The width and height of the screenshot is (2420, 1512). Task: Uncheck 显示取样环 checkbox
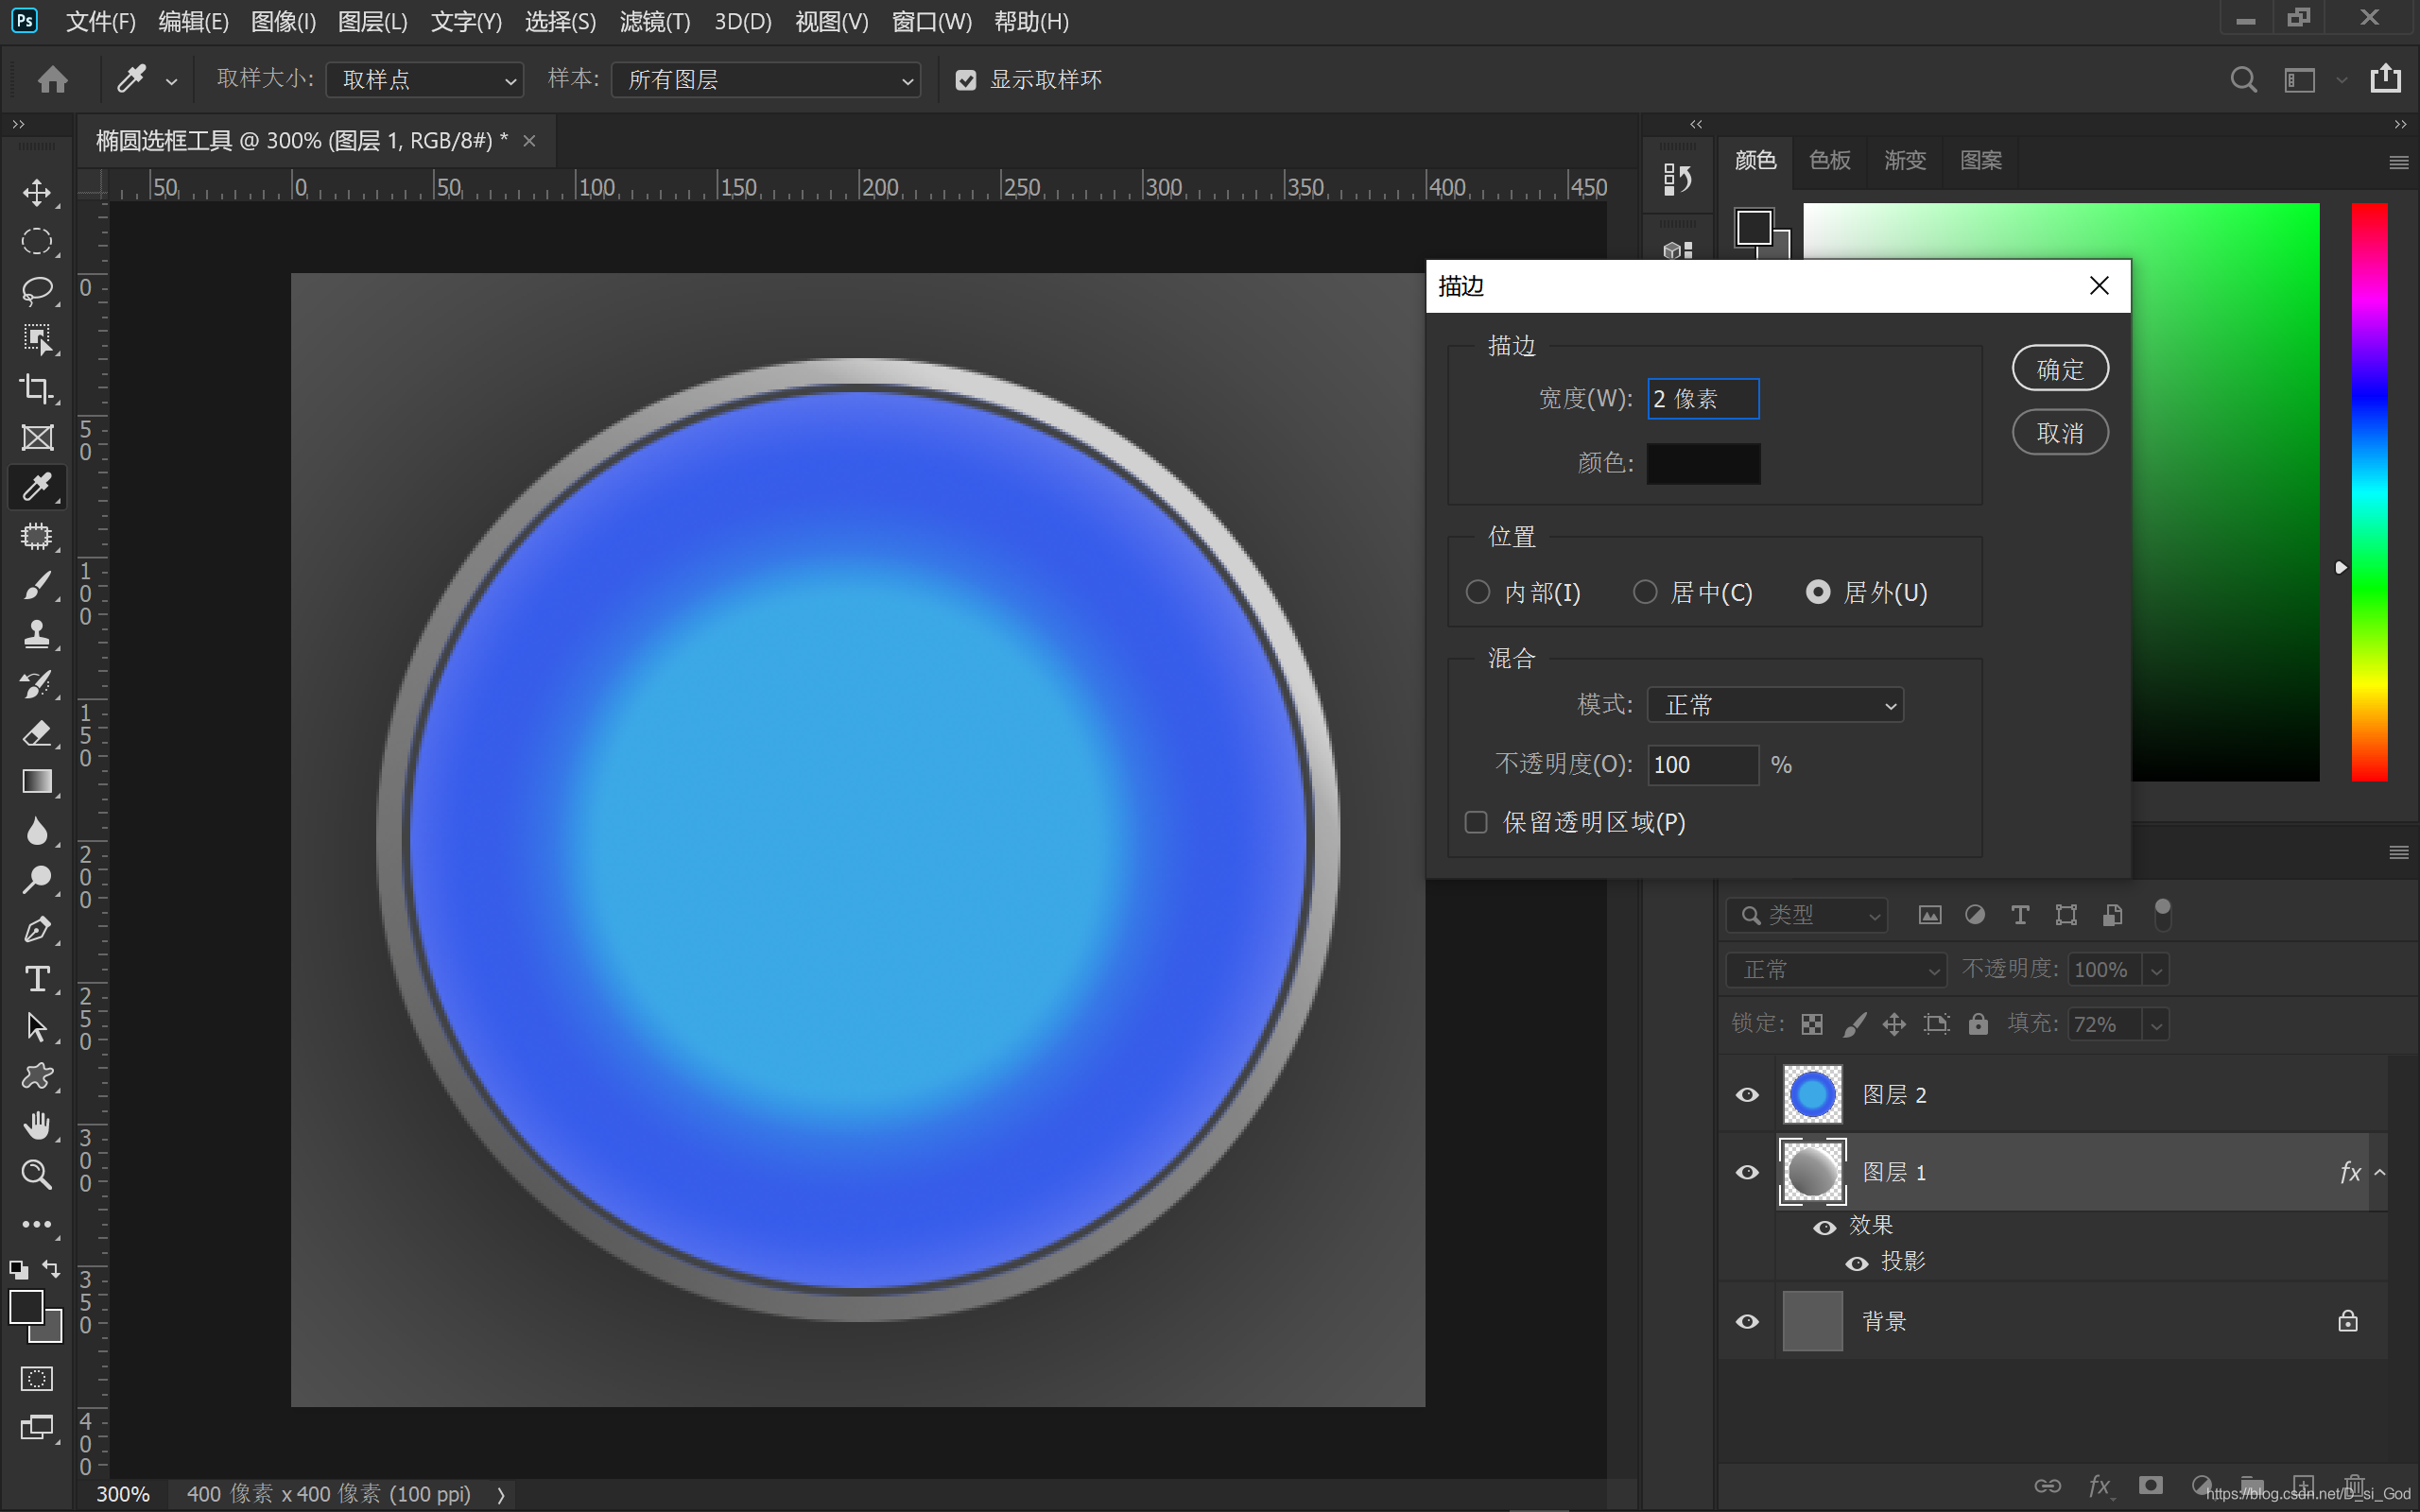[x=966, y=80]
